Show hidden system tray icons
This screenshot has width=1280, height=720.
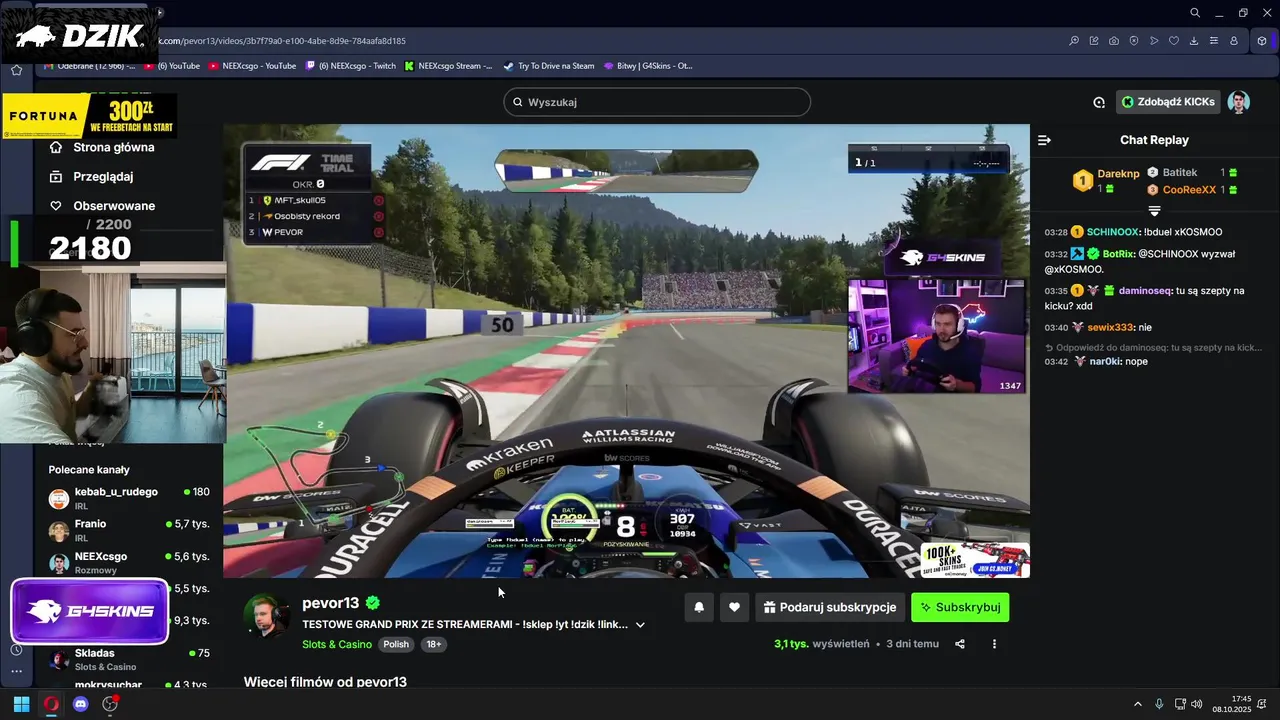[x=1137, y=704]
